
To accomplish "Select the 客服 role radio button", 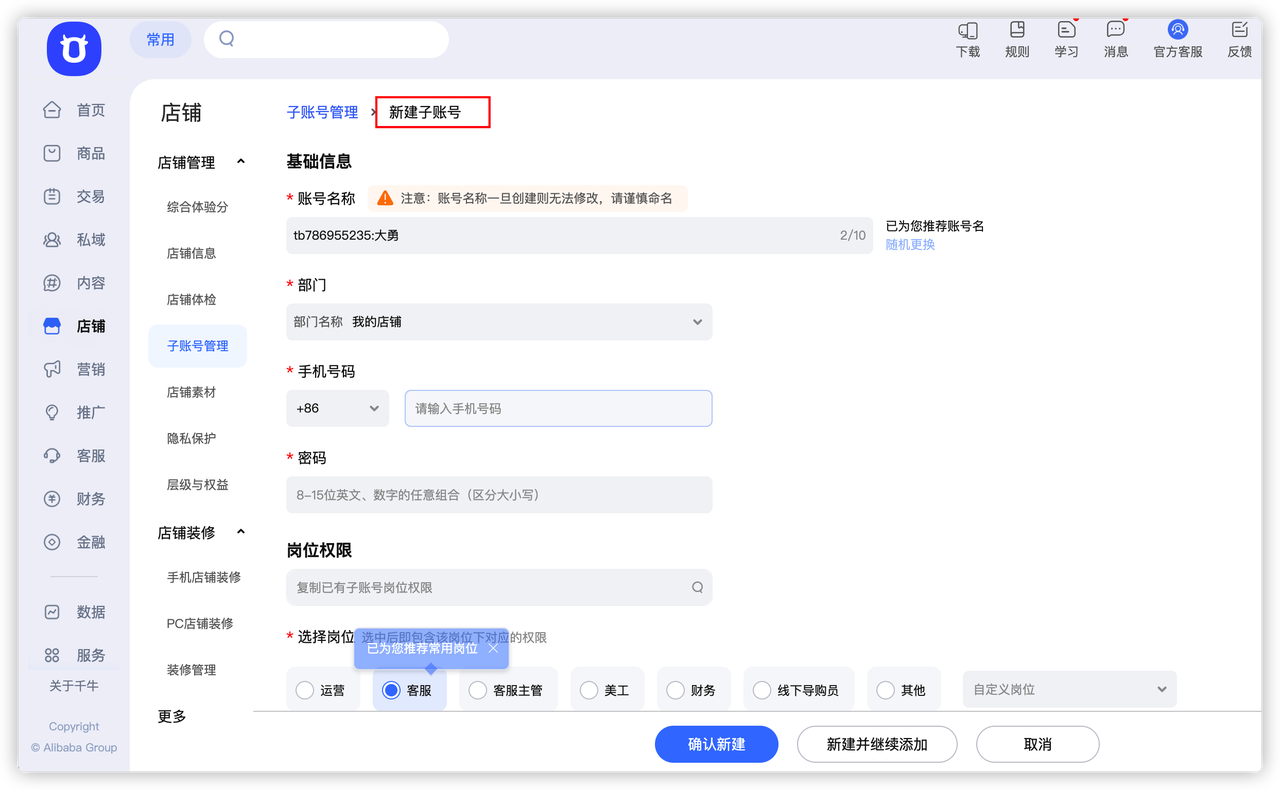I will pyautogui.click(x=391, y=690).
